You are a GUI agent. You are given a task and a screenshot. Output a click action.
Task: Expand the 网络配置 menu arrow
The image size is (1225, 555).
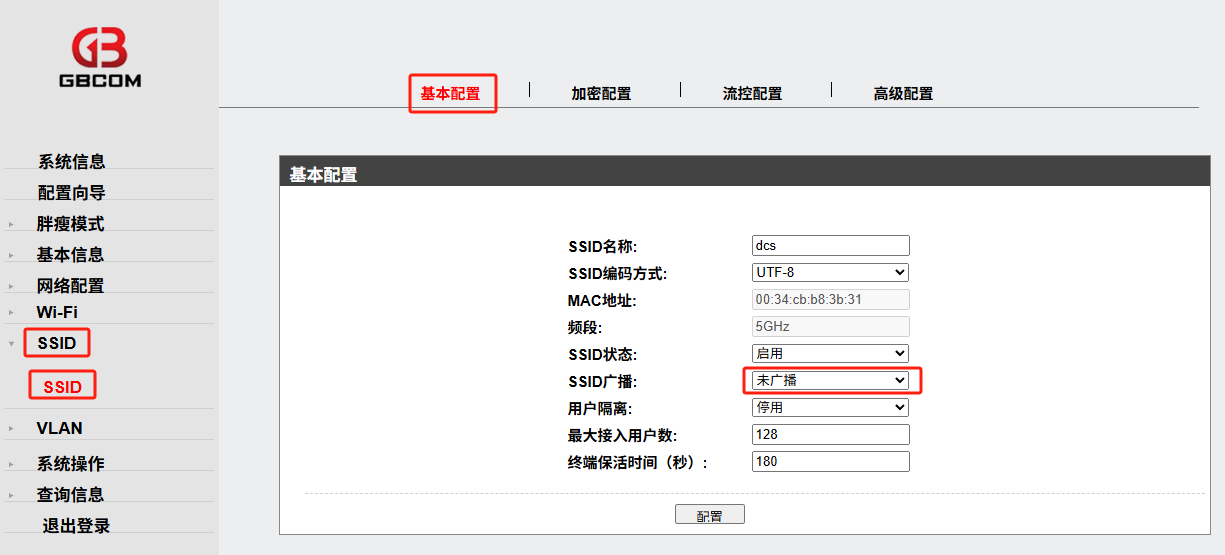tap(11, 287)
